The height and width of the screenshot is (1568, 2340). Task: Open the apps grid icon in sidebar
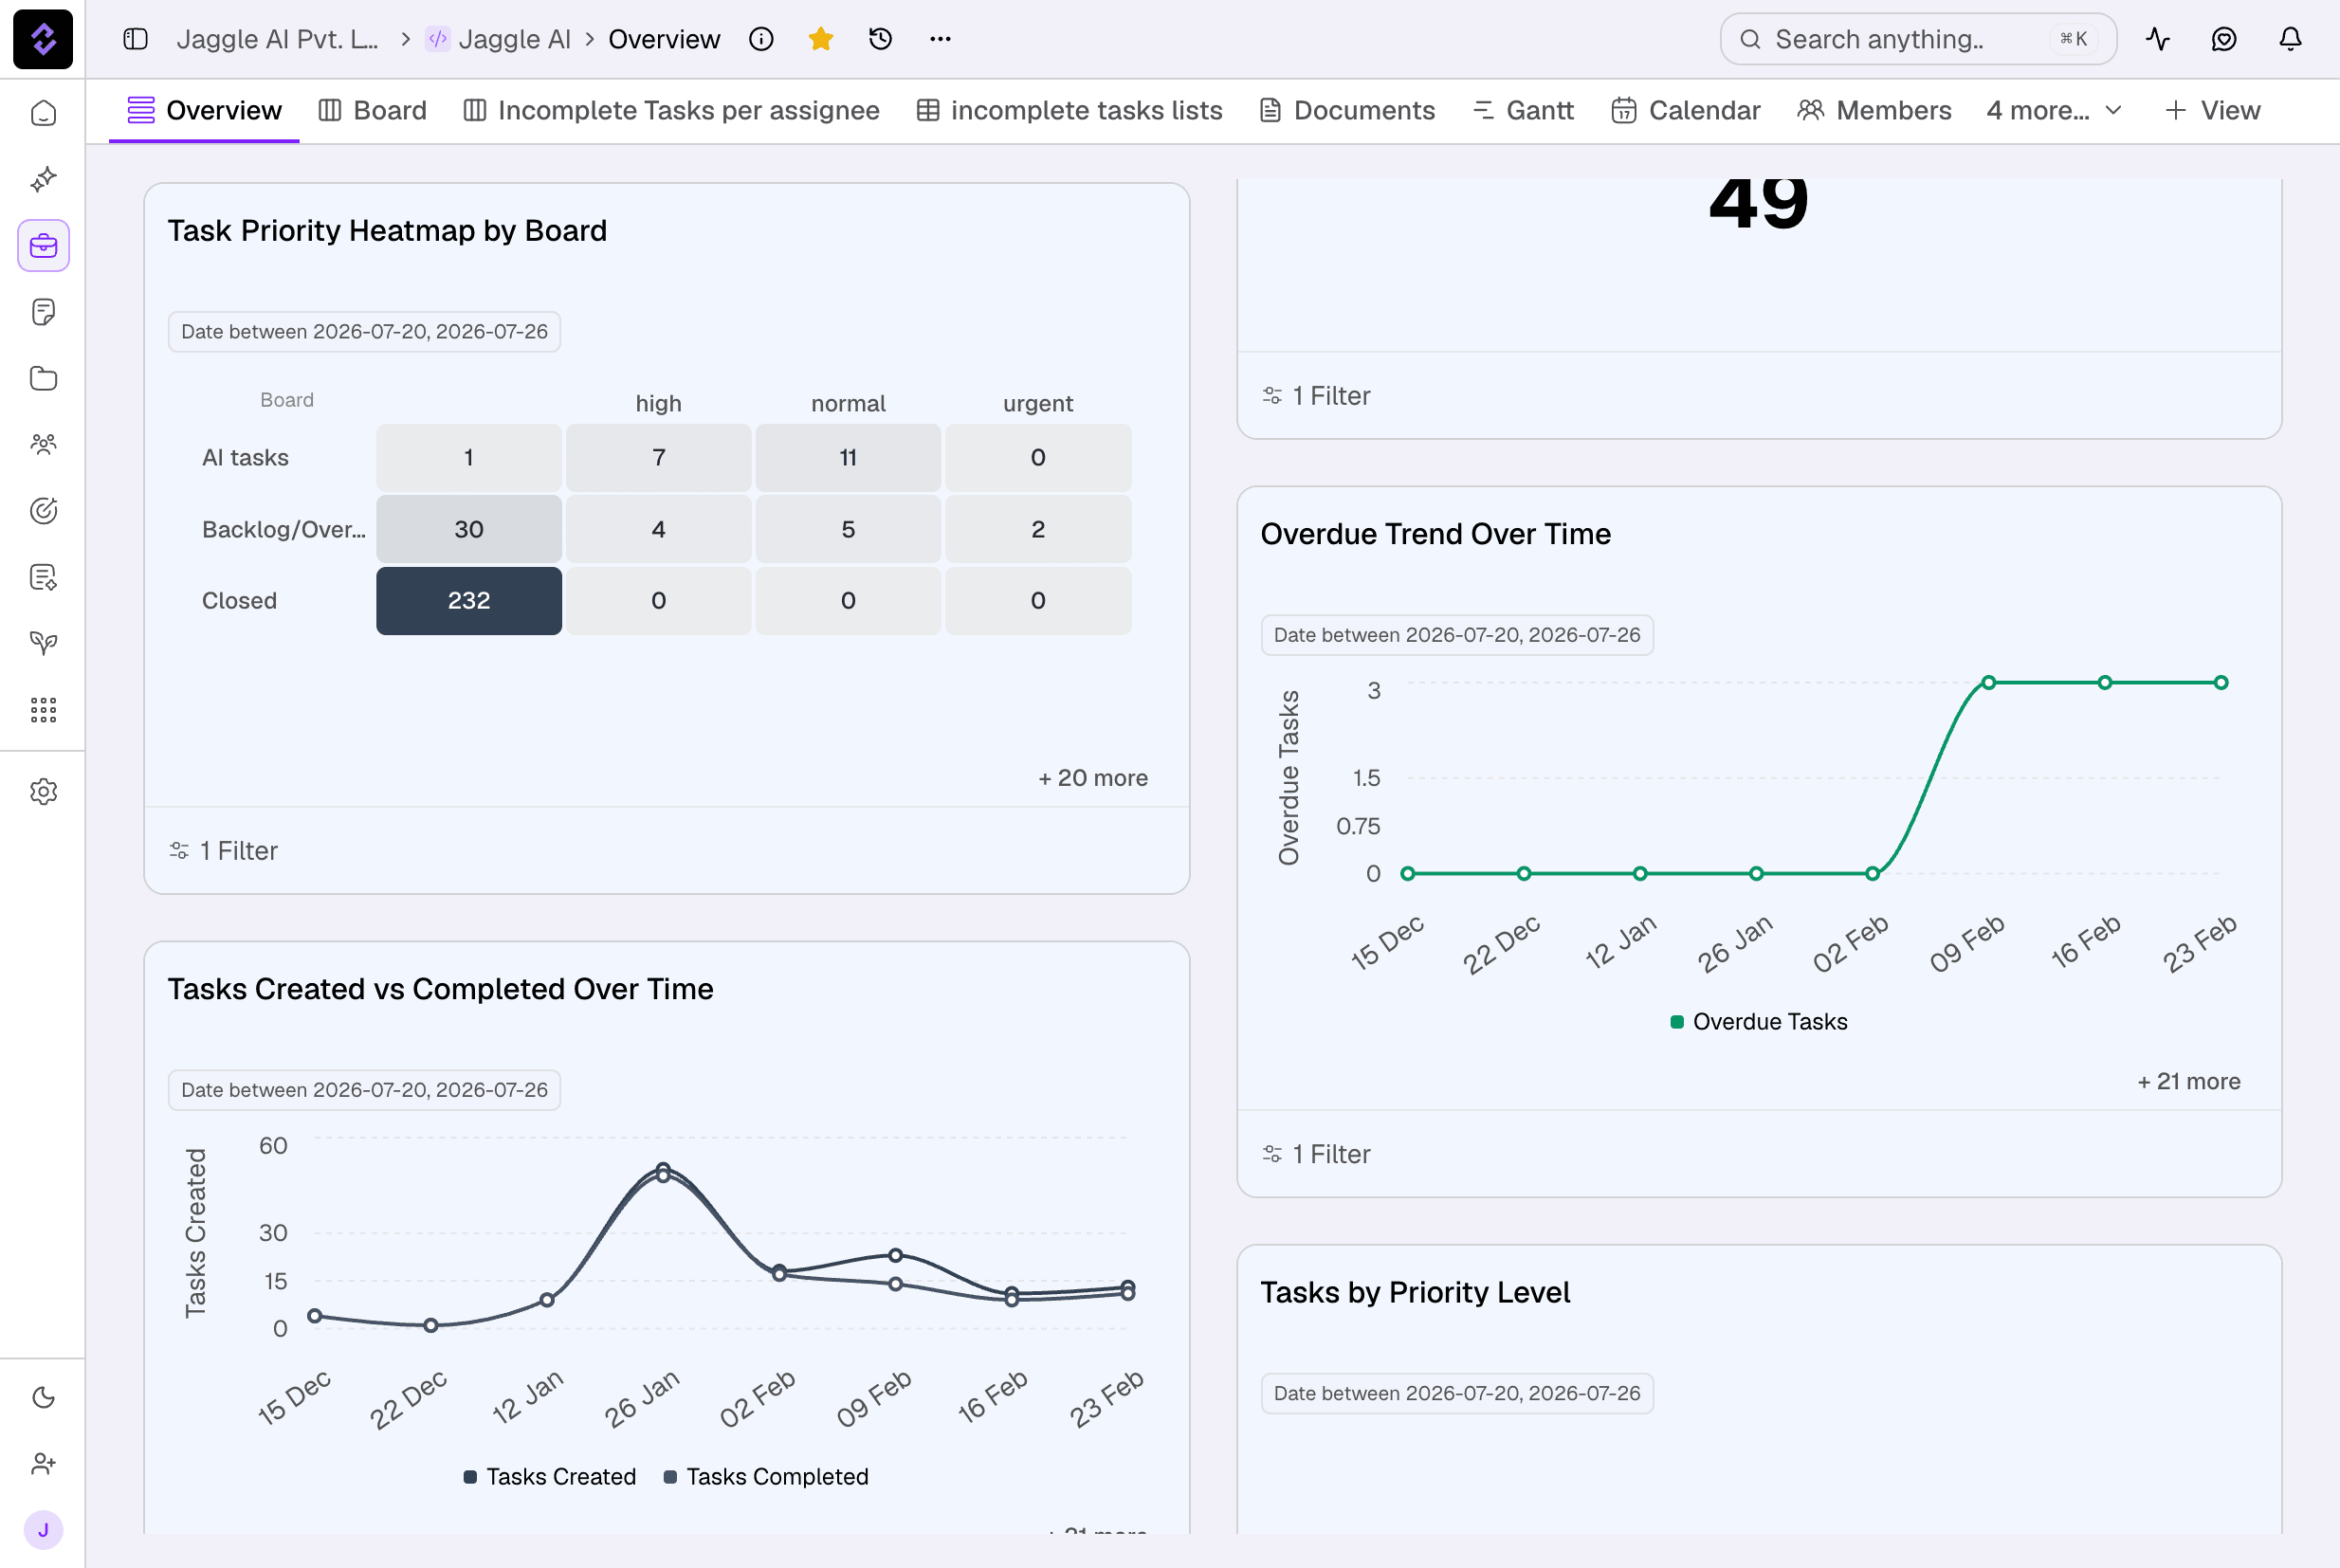pos(43,710)
